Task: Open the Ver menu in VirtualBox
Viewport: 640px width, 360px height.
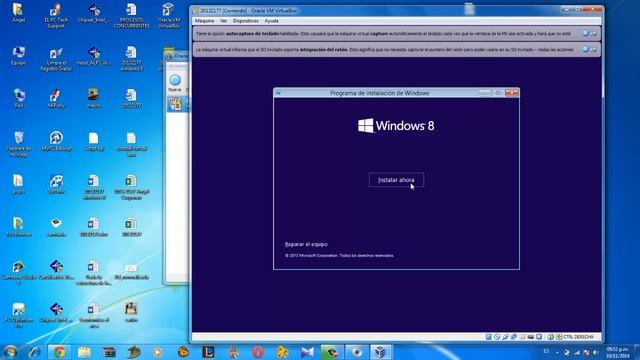Action: [x=224, y=21]
